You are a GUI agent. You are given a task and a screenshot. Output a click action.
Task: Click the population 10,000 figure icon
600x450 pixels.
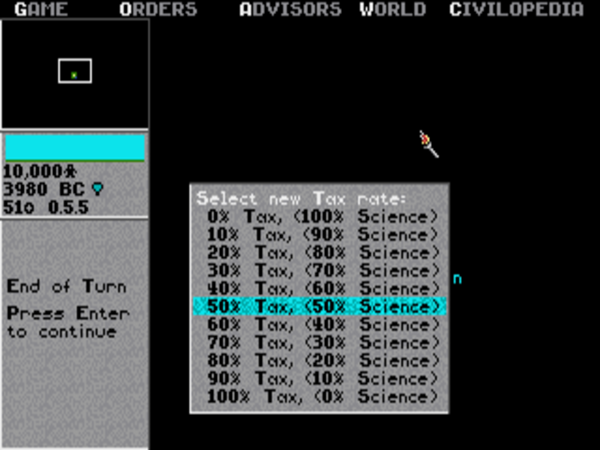[x=70, y=171]
